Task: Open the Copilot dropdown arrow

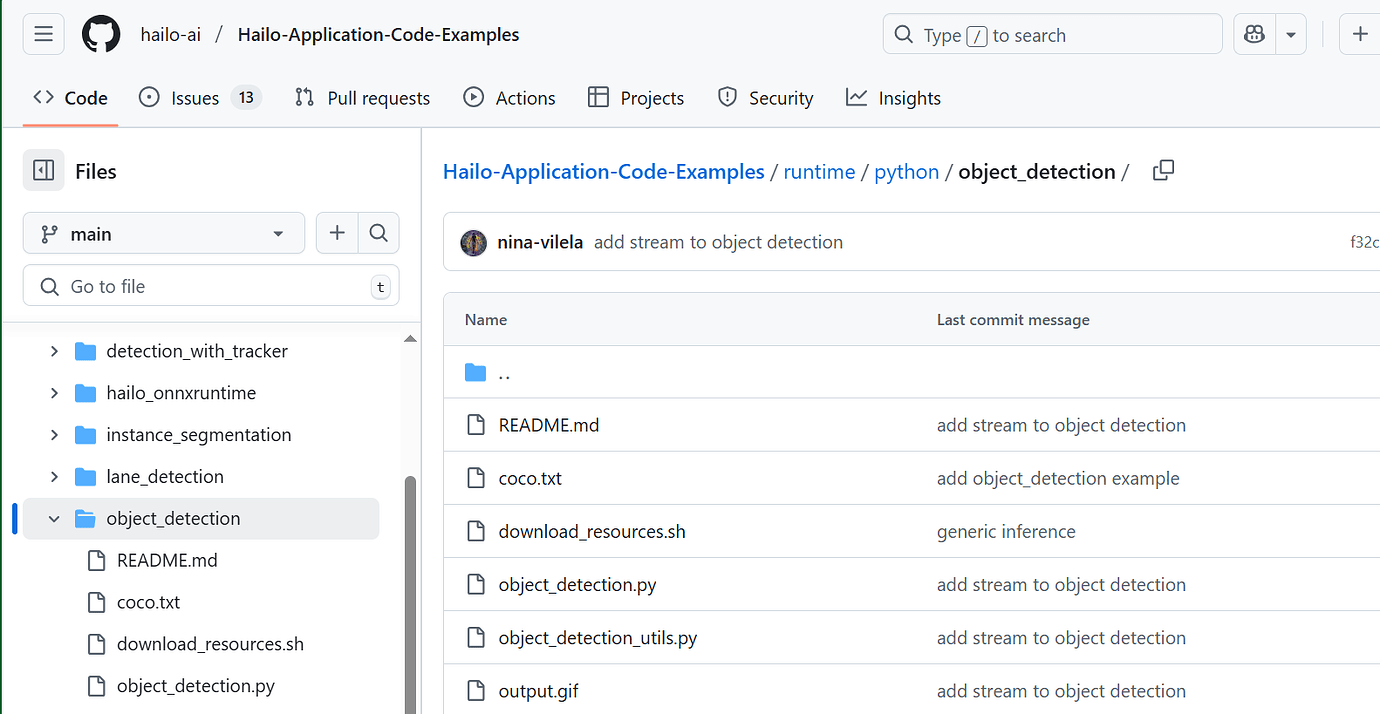Action: click(1290, 35)
